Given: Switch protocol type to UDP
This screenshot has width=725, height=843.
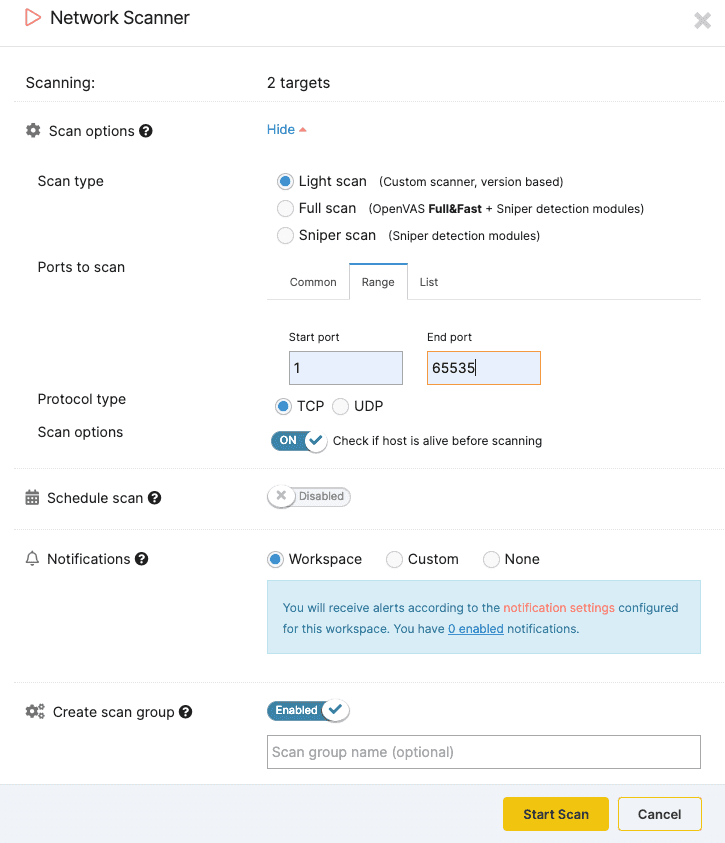Looking at the screenshot, I should point(339,406).
